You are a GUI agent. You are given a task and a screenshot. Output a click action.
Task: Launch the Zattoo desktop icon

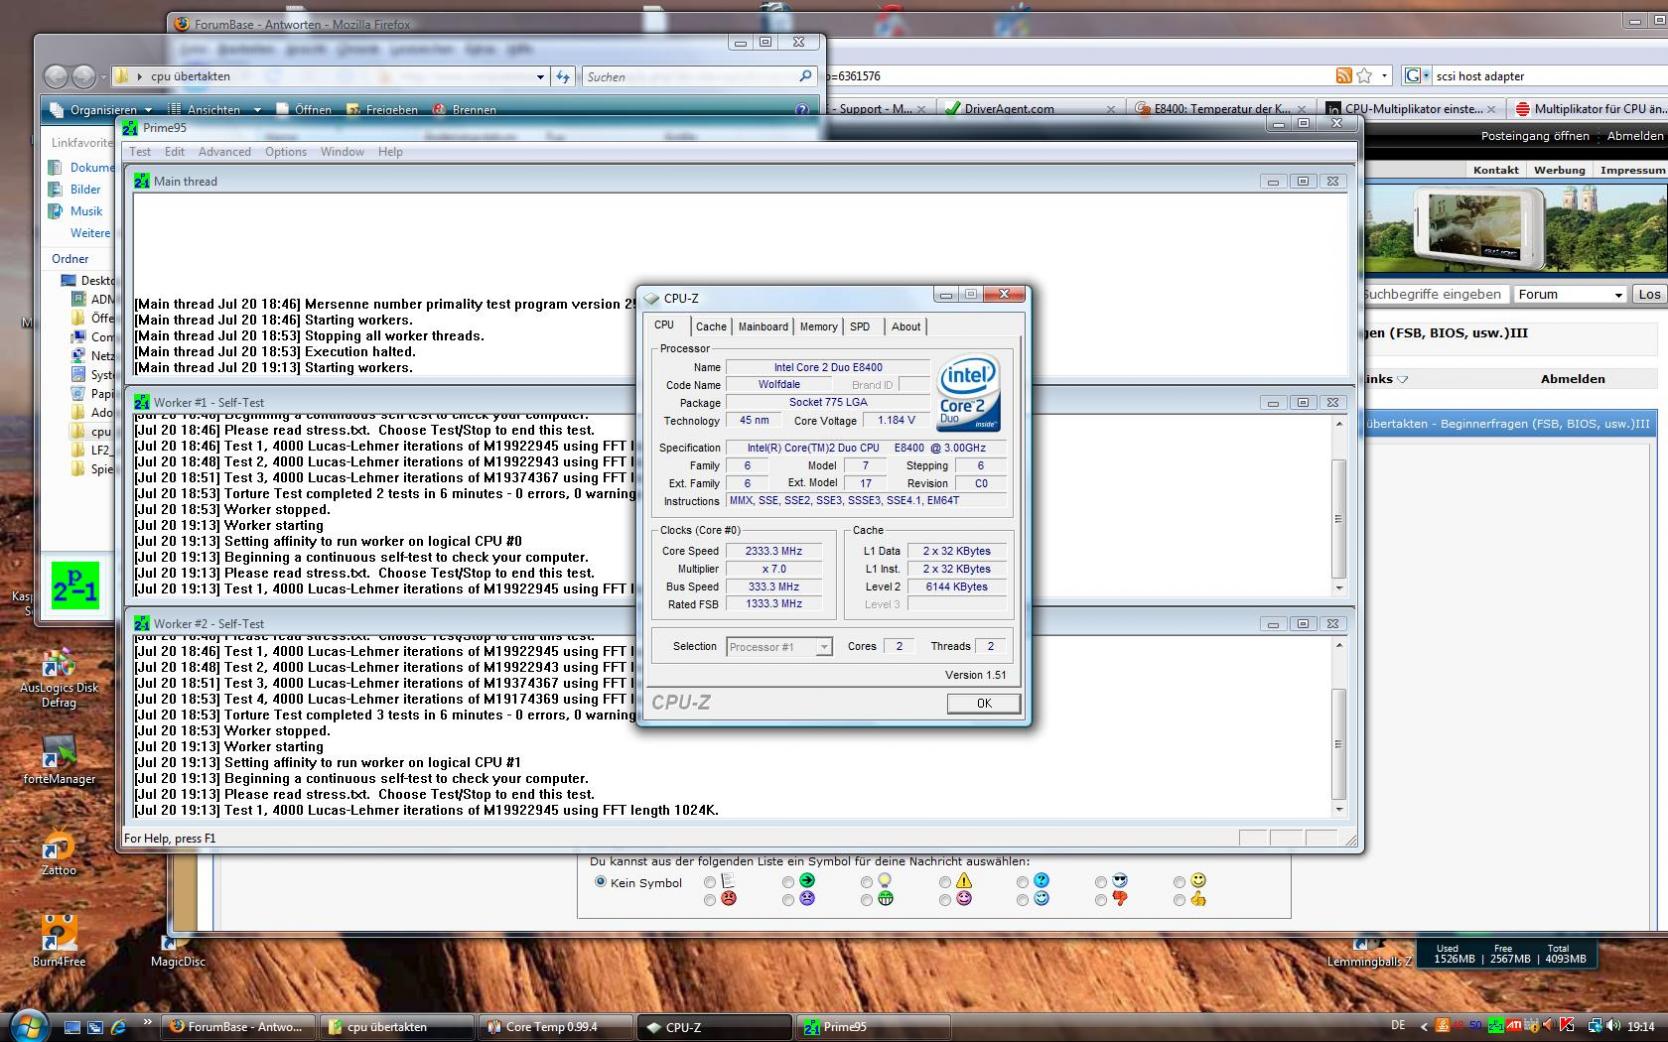59,853
